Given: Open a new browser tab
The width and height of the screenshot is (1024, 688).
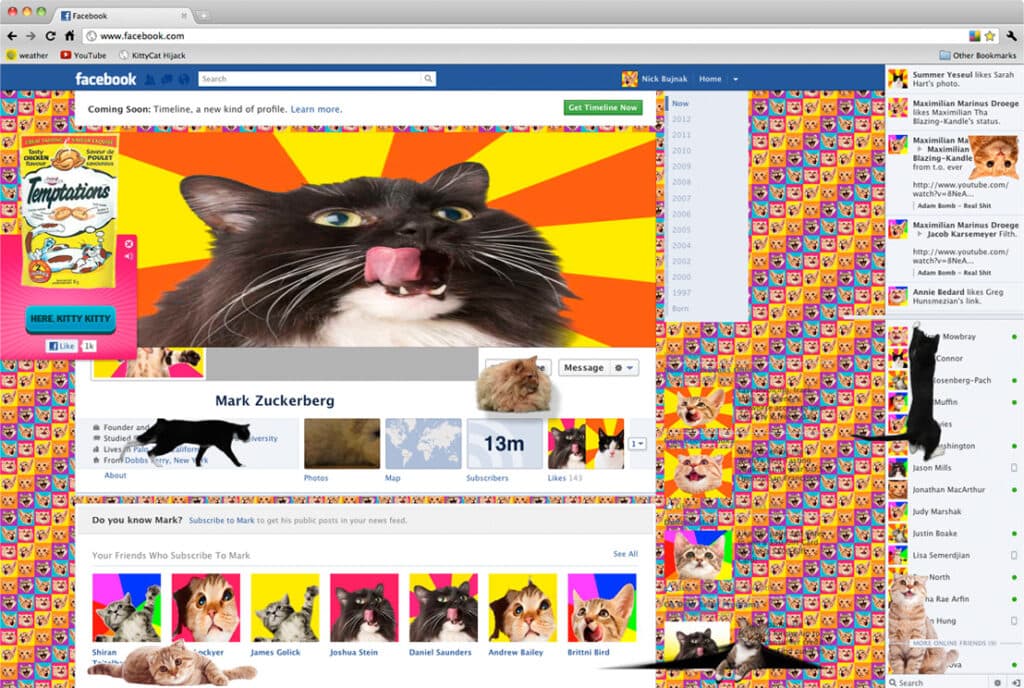Looking at the screenshot, I should pyautogui.click(x=203, y=15).
